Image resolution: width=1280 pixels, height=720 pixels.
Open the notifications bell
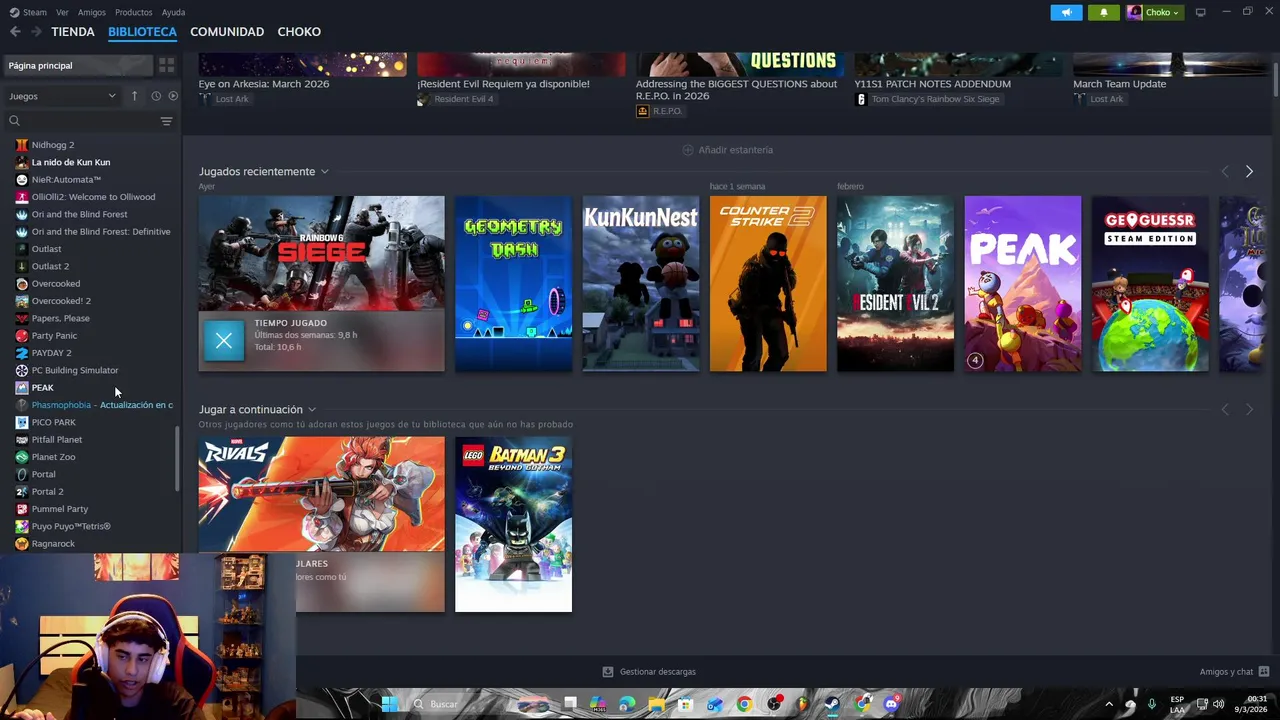coord(1104,12)
